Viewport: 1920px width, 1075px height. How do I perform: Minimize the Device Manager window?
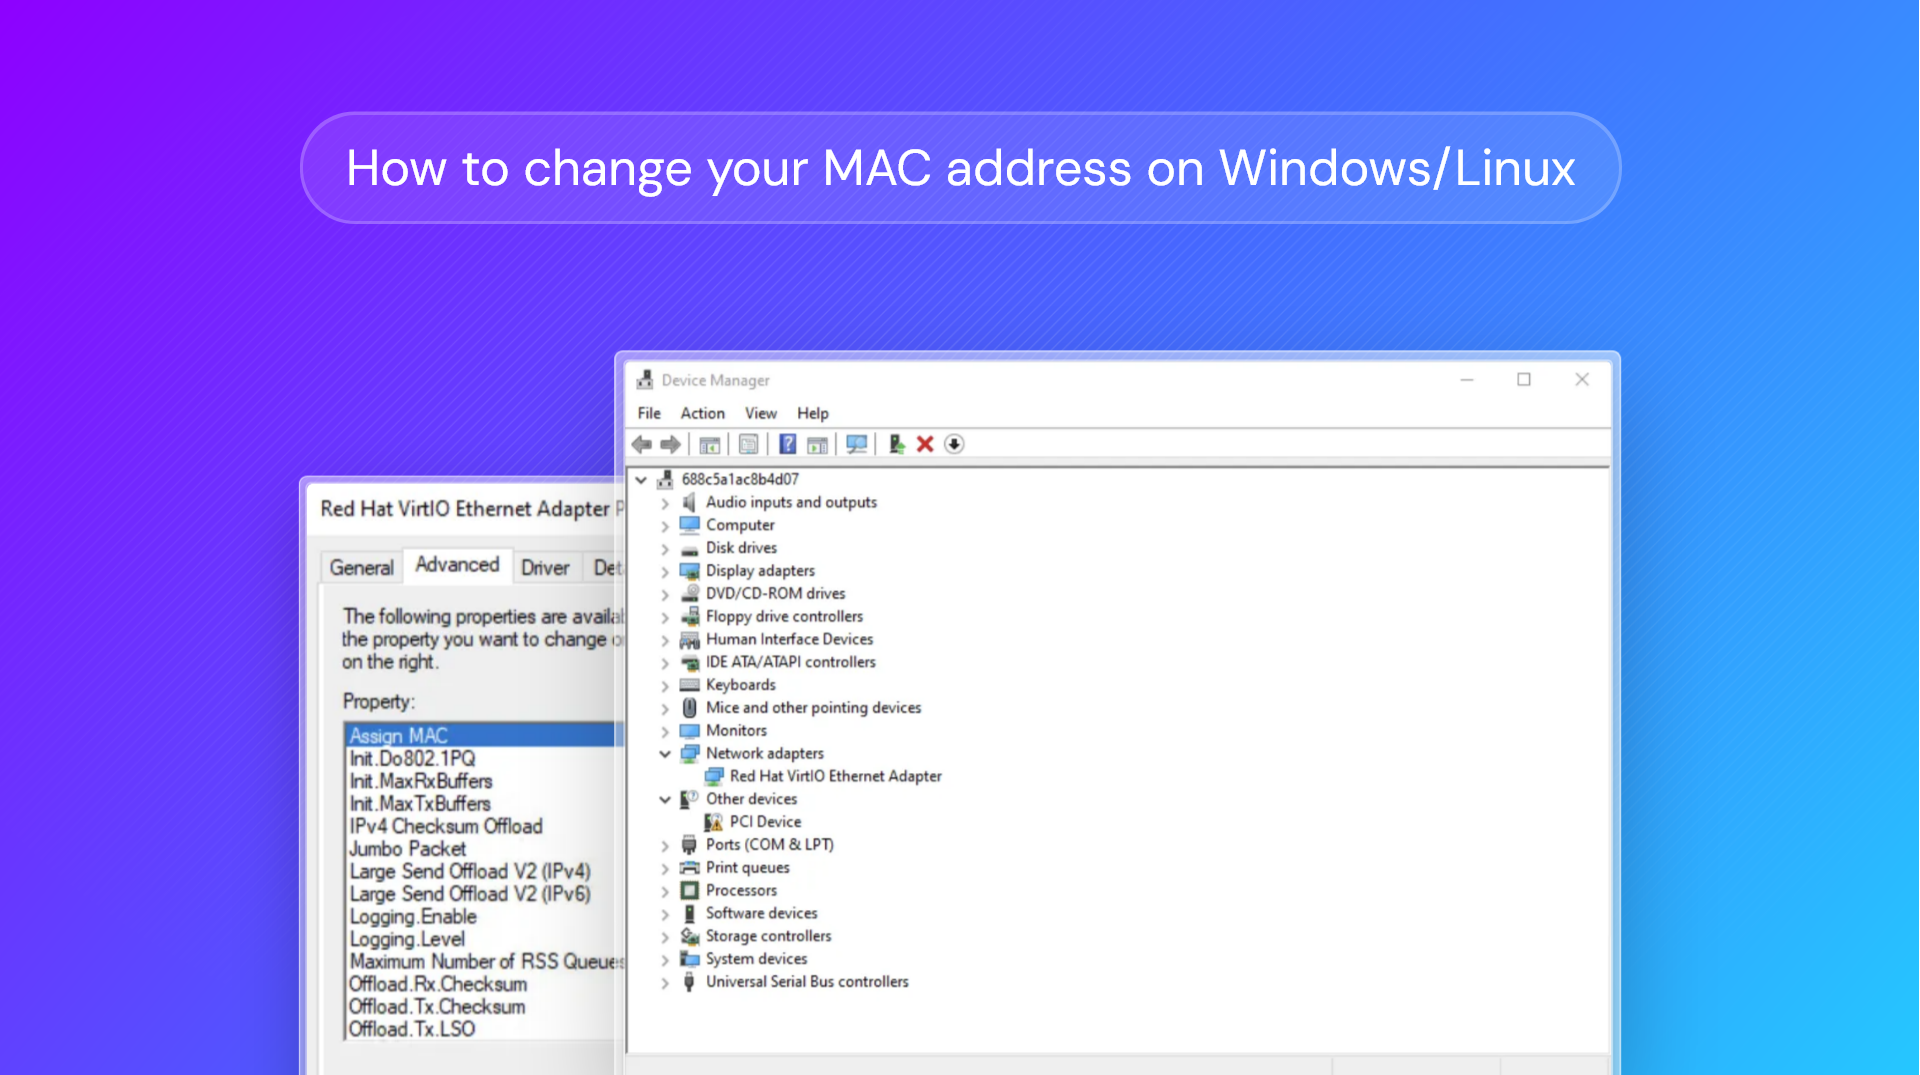[1467, 380]
